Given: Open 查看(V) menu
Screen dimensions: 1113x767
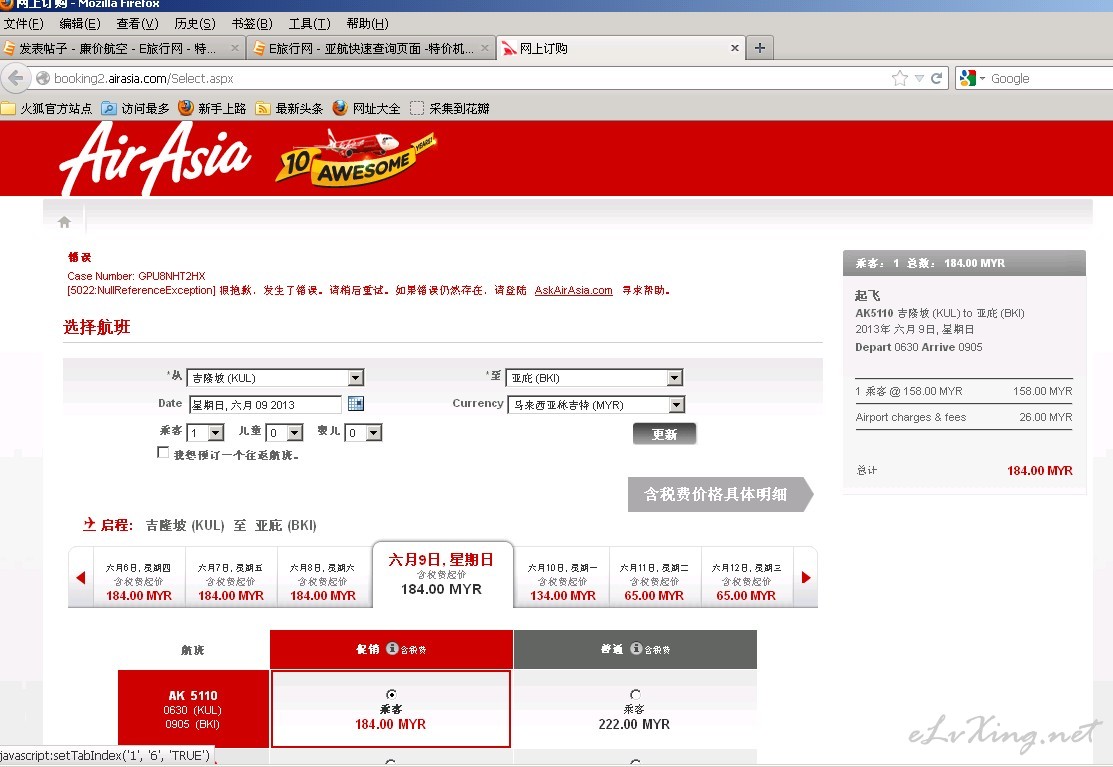Looking at the screenshot, I should pos(137,23).
